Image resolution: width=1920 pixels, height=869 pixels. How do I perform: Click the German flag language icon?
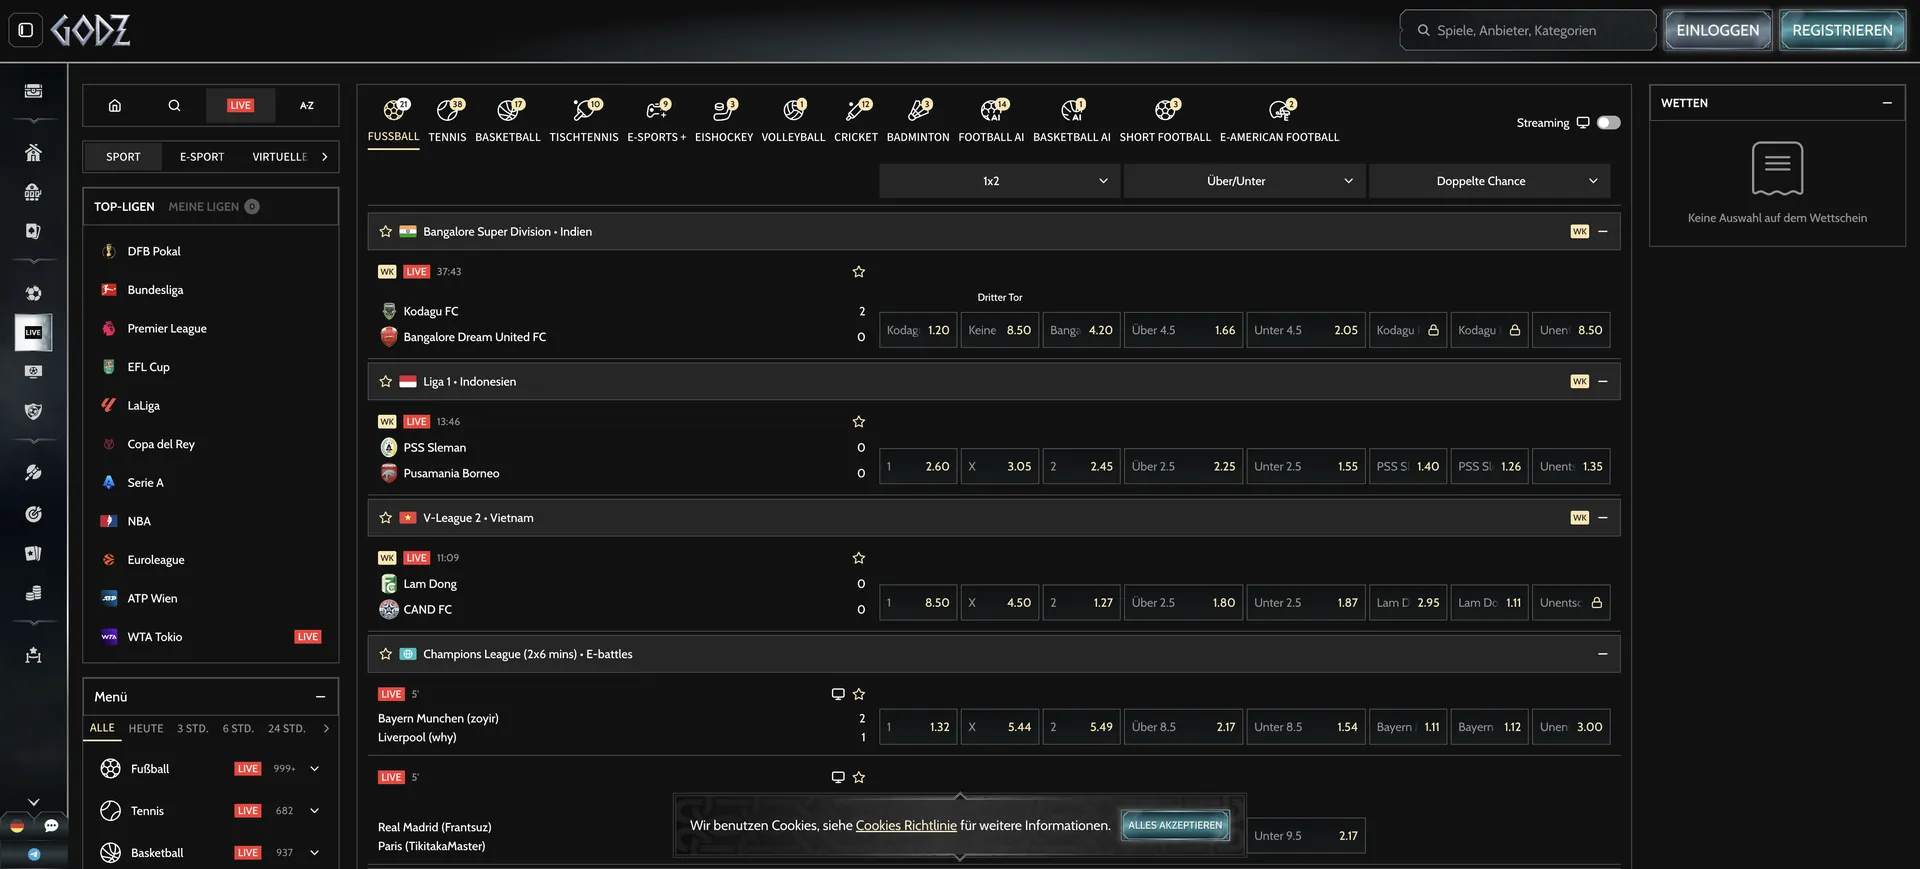coord(17,826)
